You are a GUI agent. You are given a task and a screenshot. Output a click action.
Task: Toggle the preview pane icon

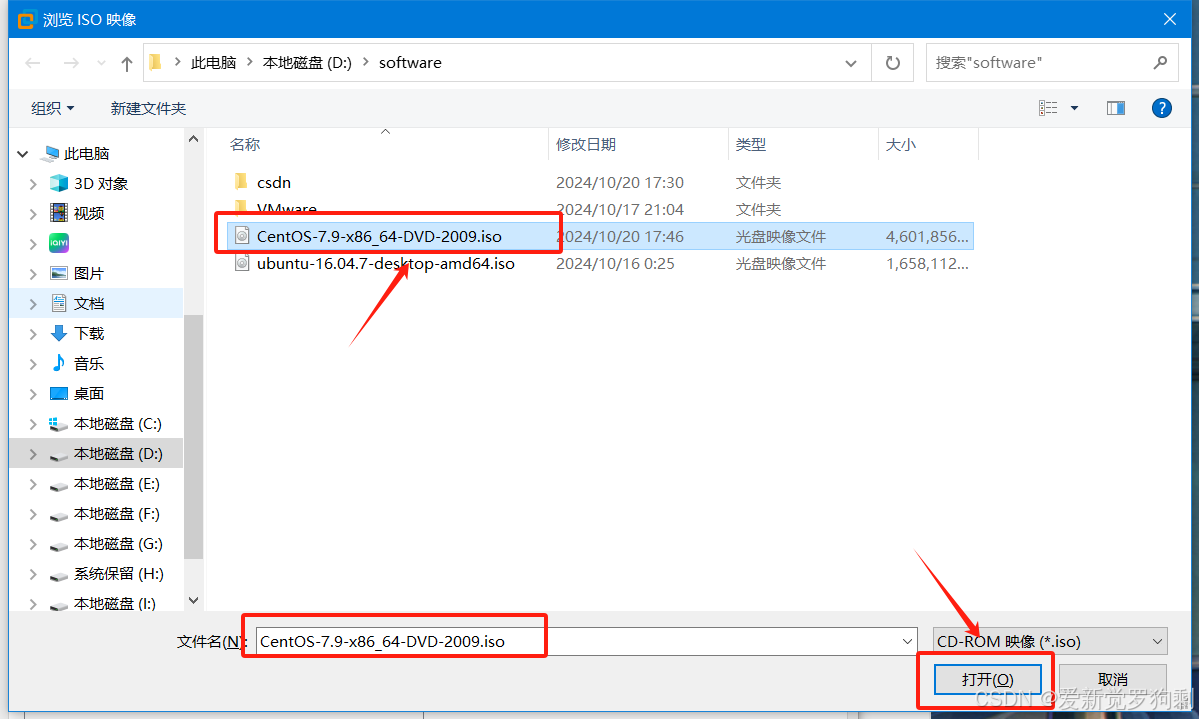click(x=1116, y=108)
